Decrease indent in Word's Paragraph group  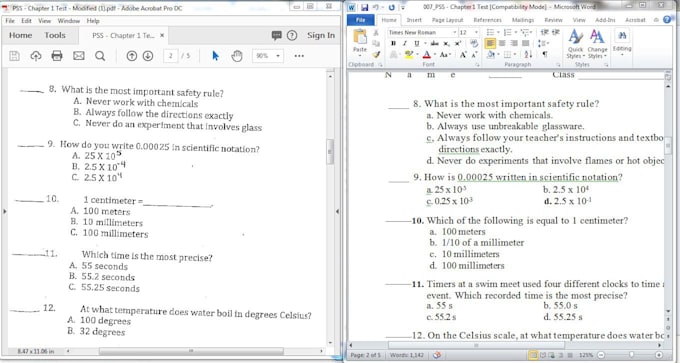point(545,33)
